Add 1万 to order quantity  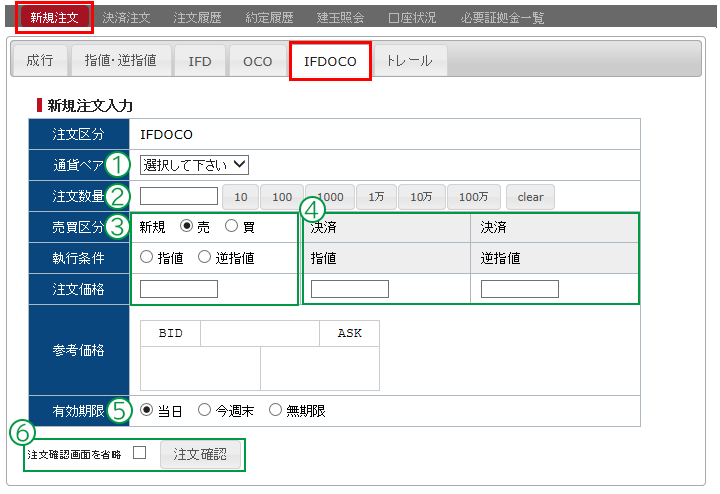[376, 197]
